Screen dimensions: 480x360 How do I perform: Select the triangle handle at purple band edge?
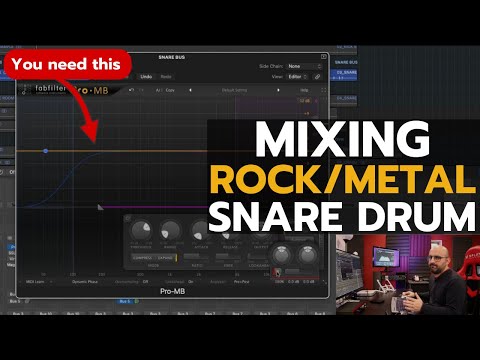point(100,208)
